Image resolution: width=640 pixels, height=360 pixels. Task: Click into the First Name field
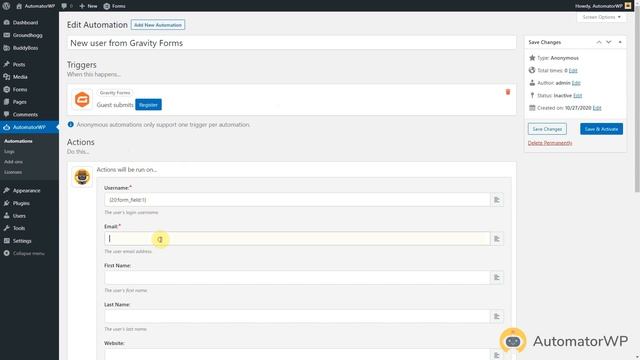point(297,278)
